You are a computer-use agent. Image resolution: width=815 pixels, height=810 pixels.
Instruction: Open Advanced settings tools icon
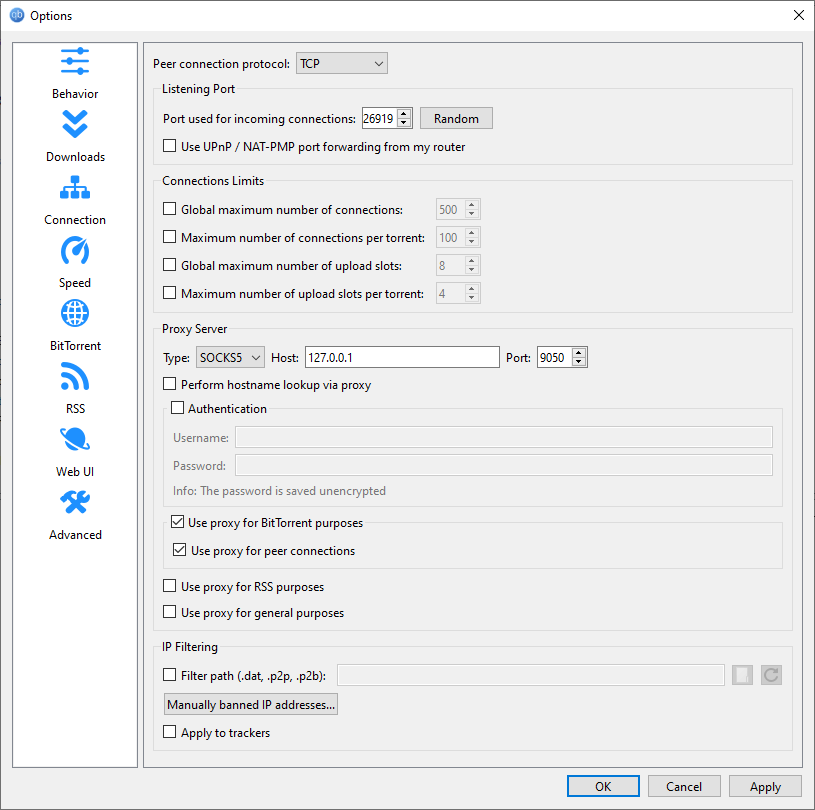pyautogui.click(x=75, y=503)
